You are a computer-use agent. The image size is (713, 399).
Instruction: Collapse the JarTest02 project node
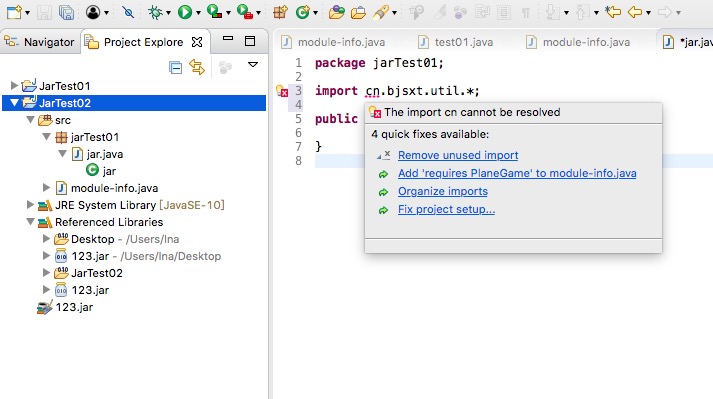(x=15, y=103)
